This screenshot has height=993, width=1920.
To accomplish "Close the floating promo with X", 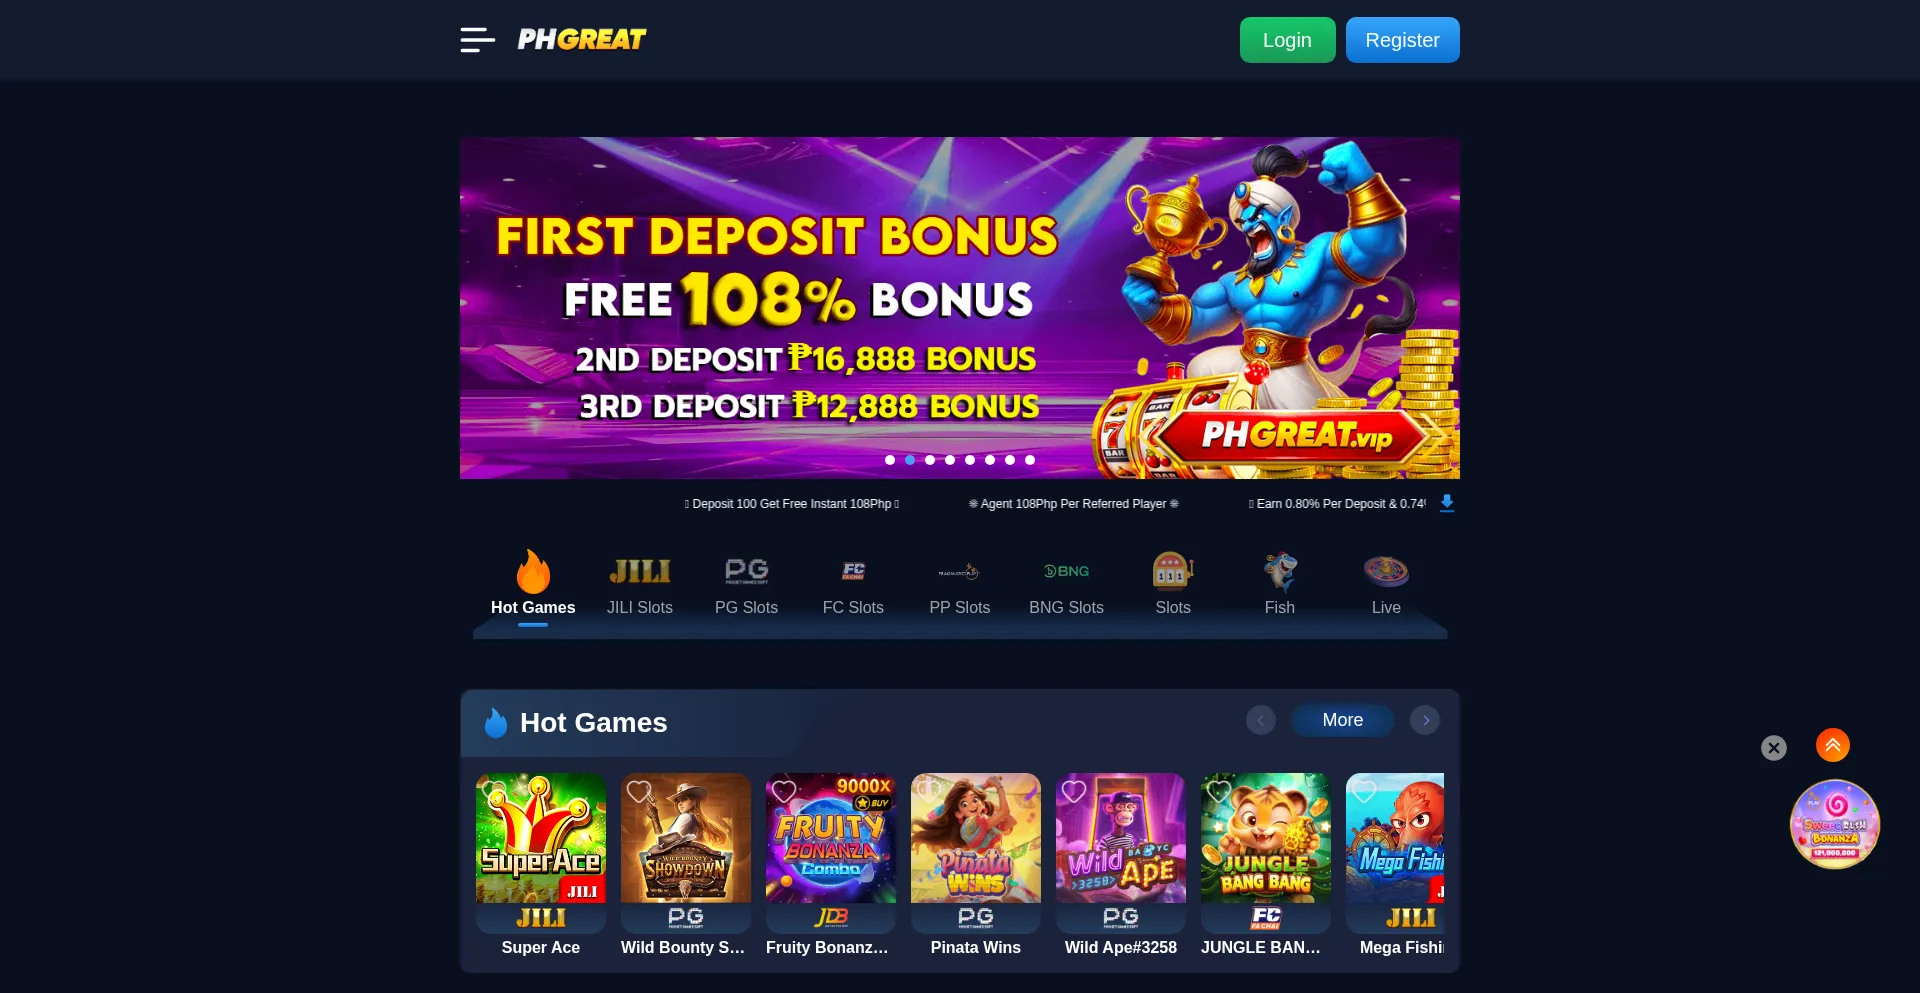I will 1774,748.
